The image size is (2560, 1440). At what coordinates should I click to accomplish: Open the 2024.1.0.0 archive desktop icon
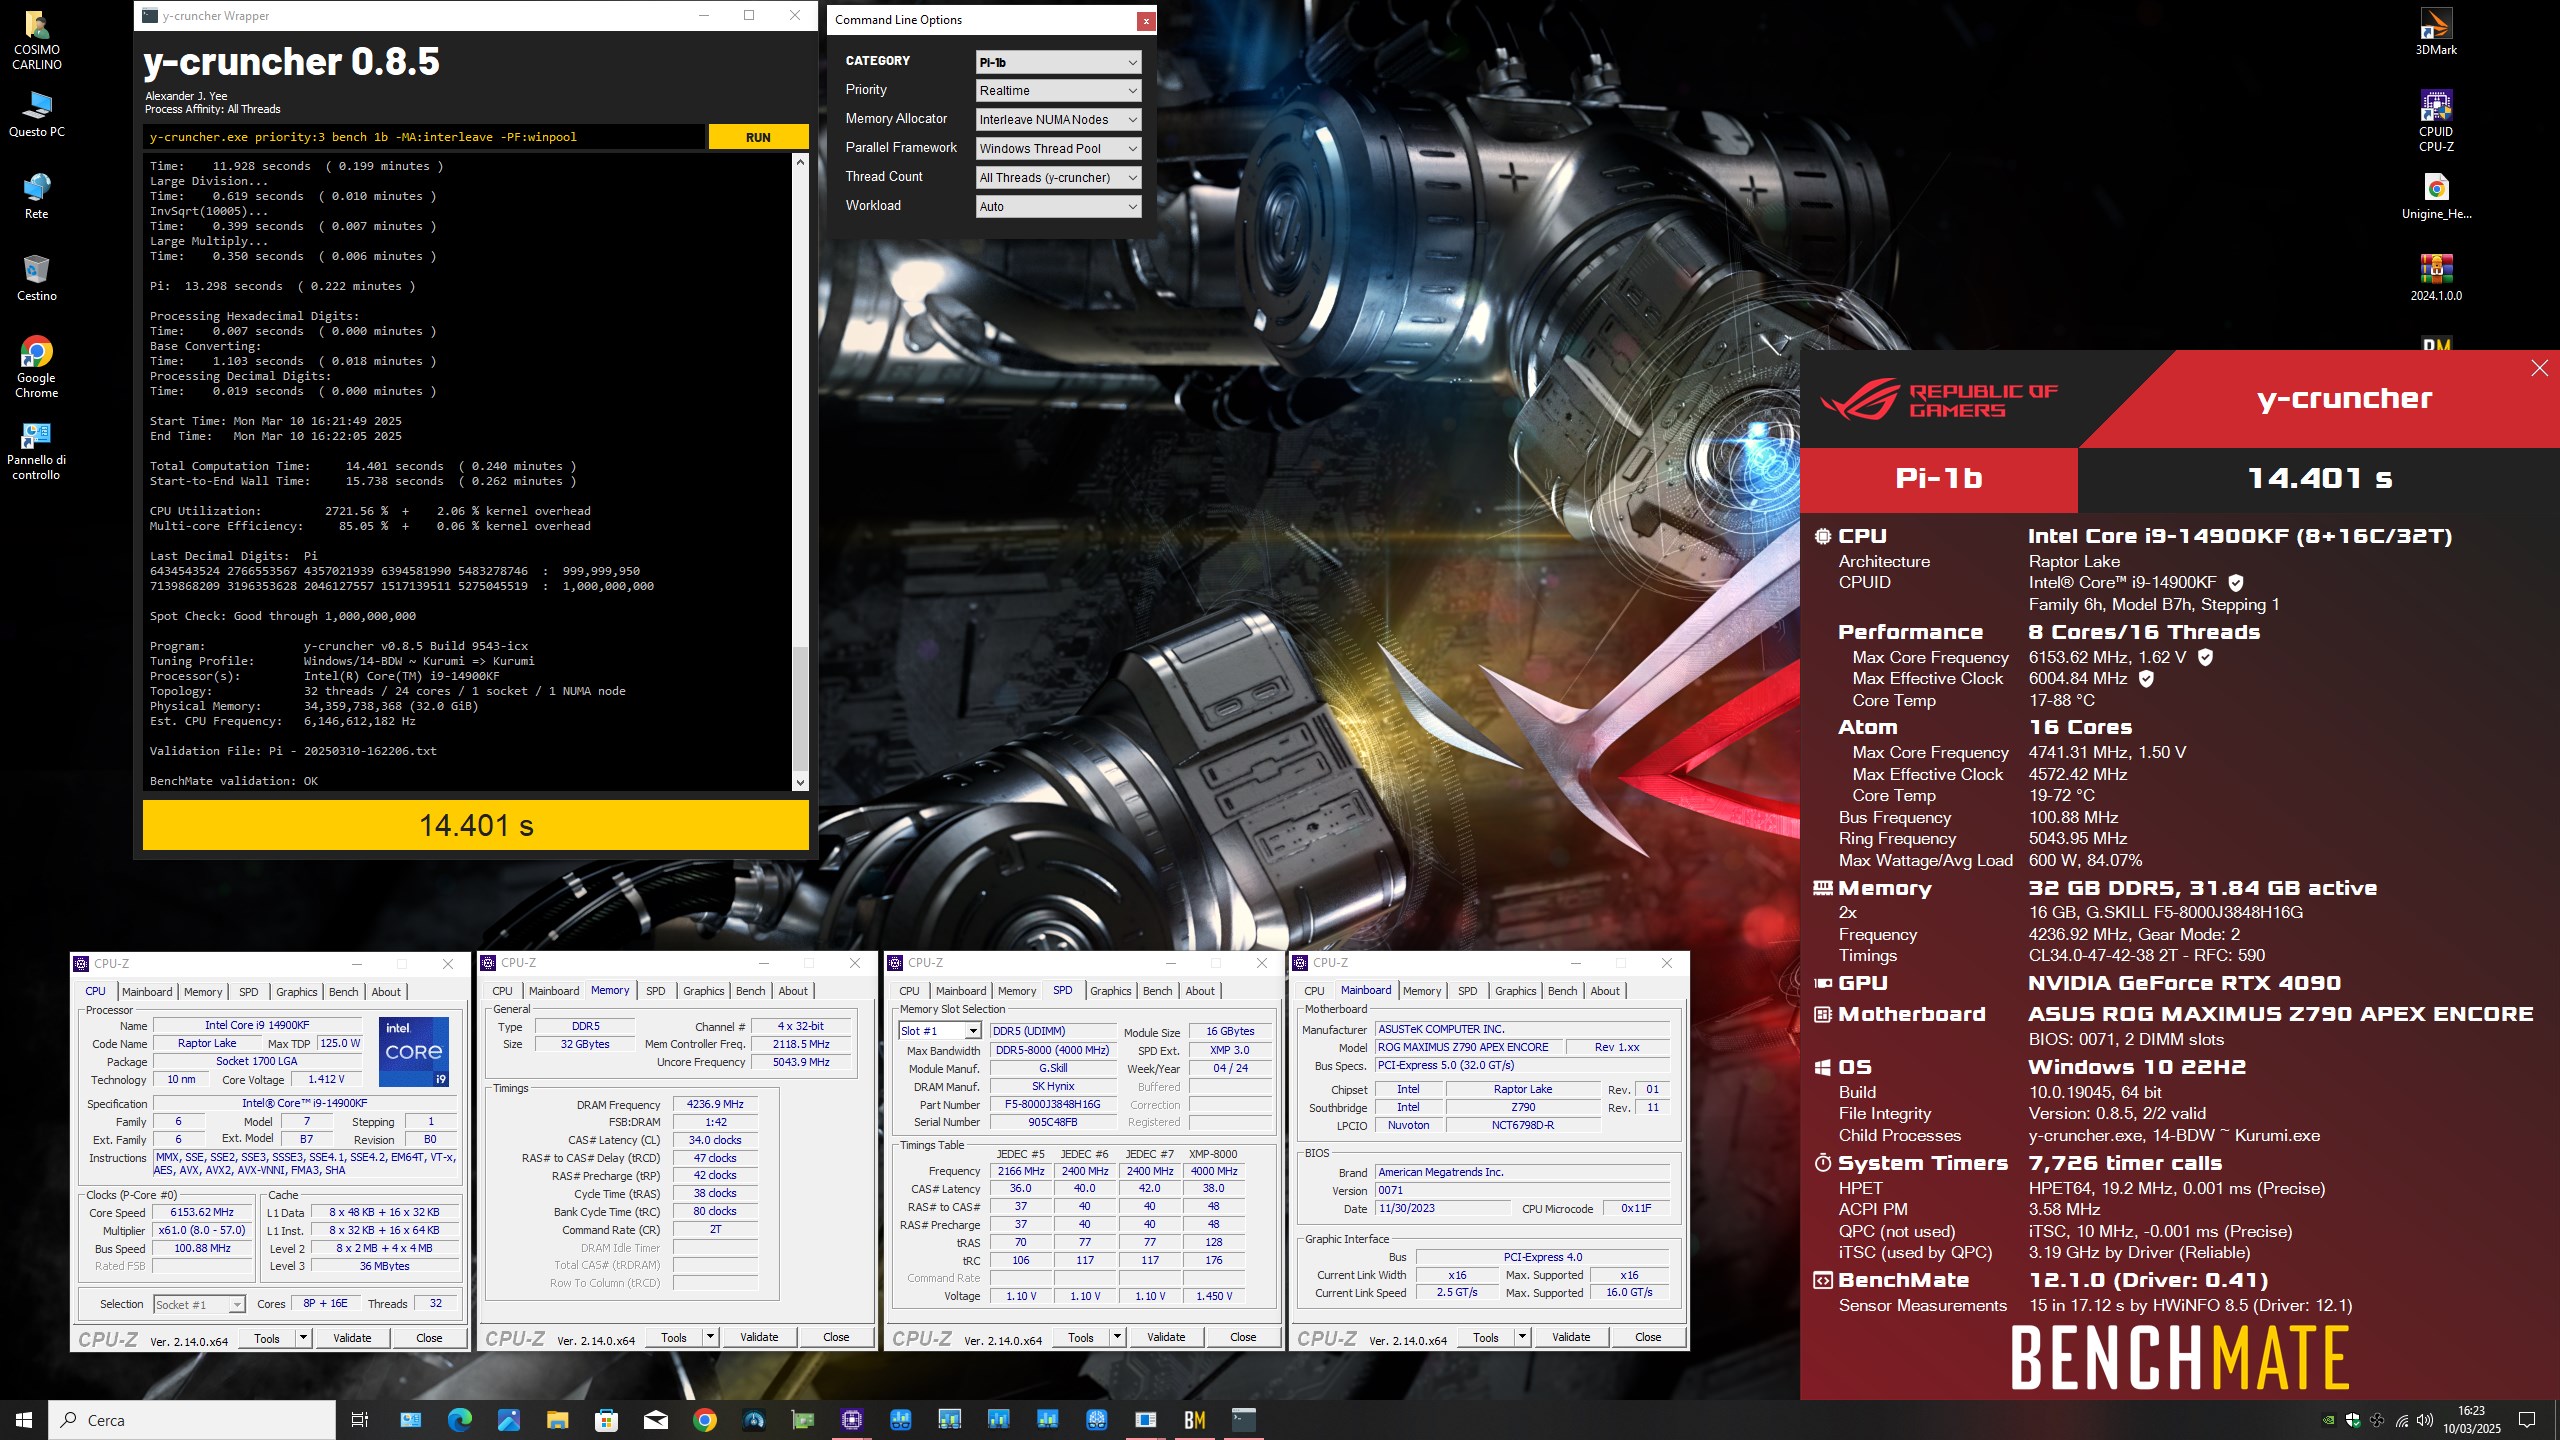(2436, 279)
